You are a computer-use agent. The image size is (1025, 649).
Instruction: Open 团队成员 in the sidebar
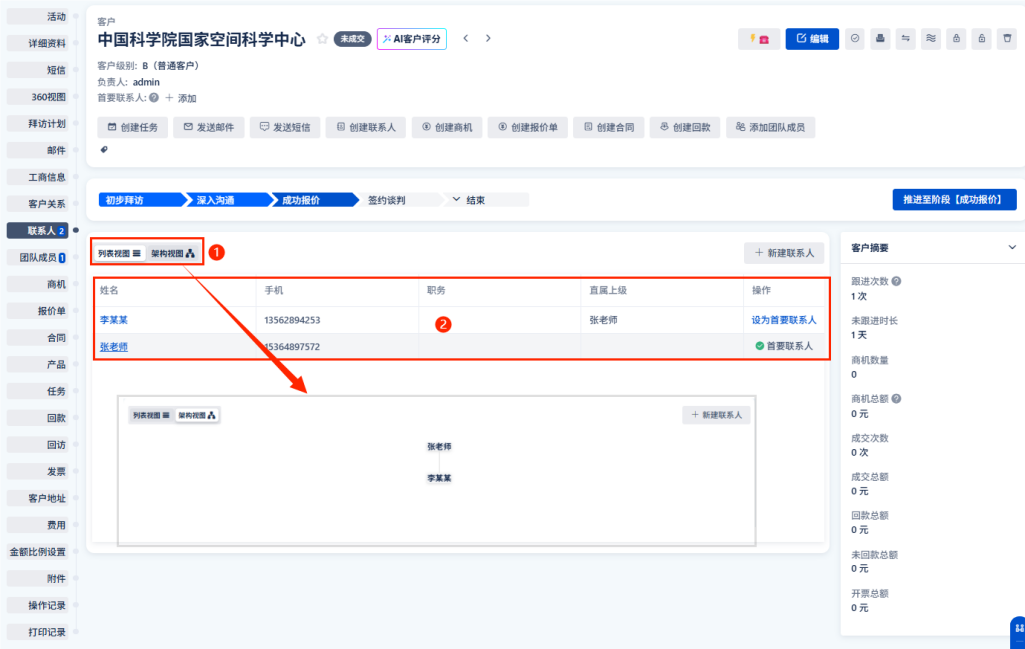pyautogui.click(x=37, y=258)
